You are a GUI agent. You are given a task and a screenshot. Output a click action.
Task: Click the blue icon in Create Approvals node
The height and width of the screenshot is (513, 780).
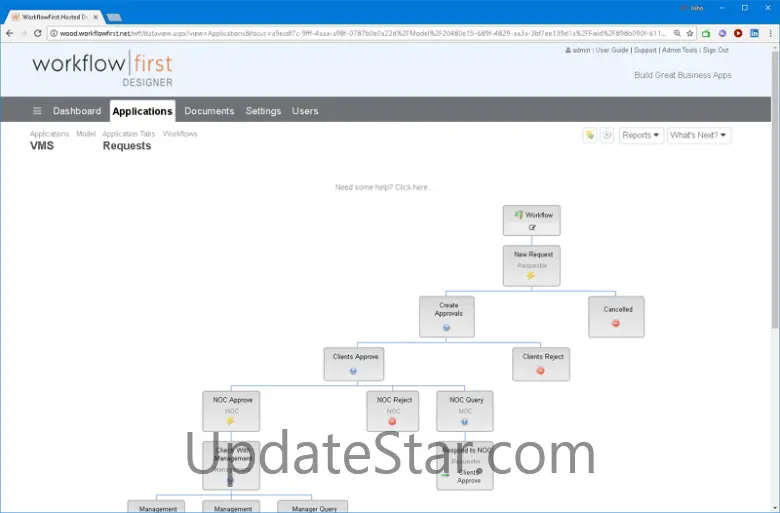point(446,327)
